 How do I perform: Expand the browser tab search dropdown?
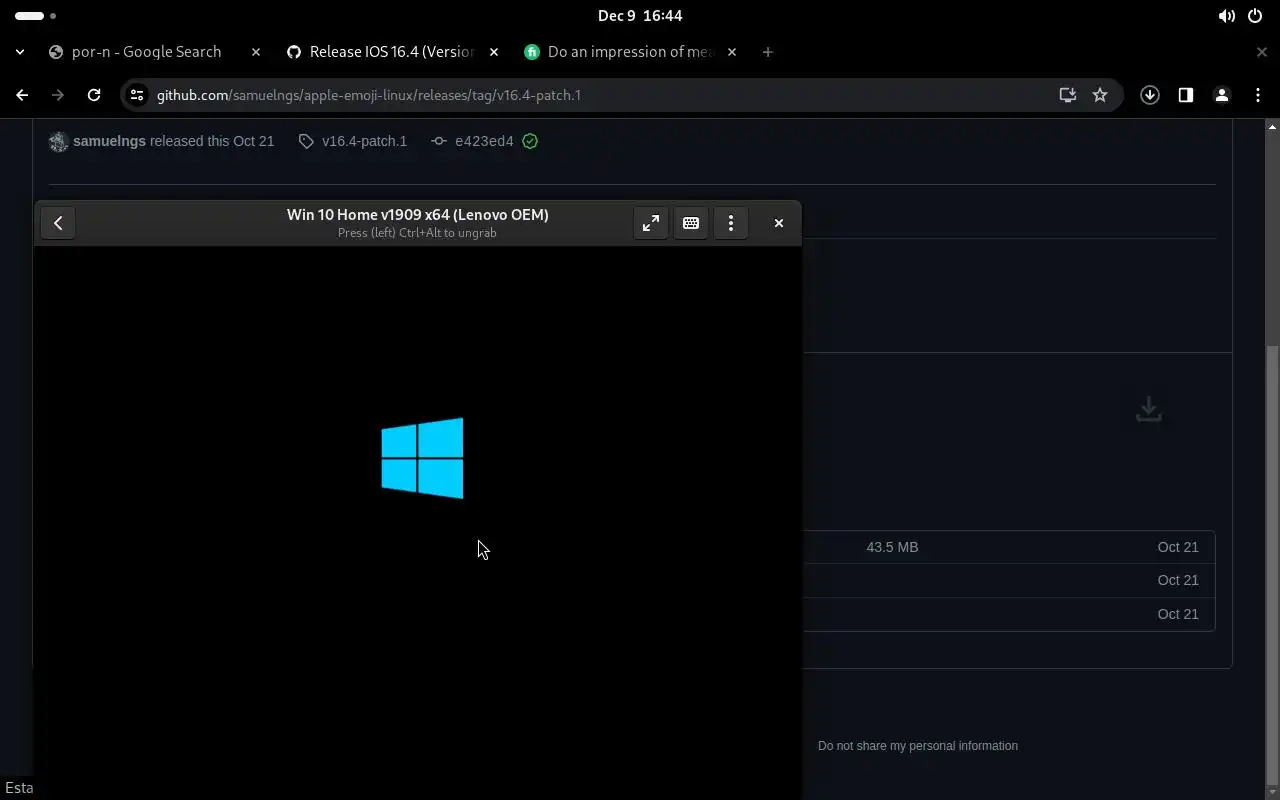click(20, 52)
